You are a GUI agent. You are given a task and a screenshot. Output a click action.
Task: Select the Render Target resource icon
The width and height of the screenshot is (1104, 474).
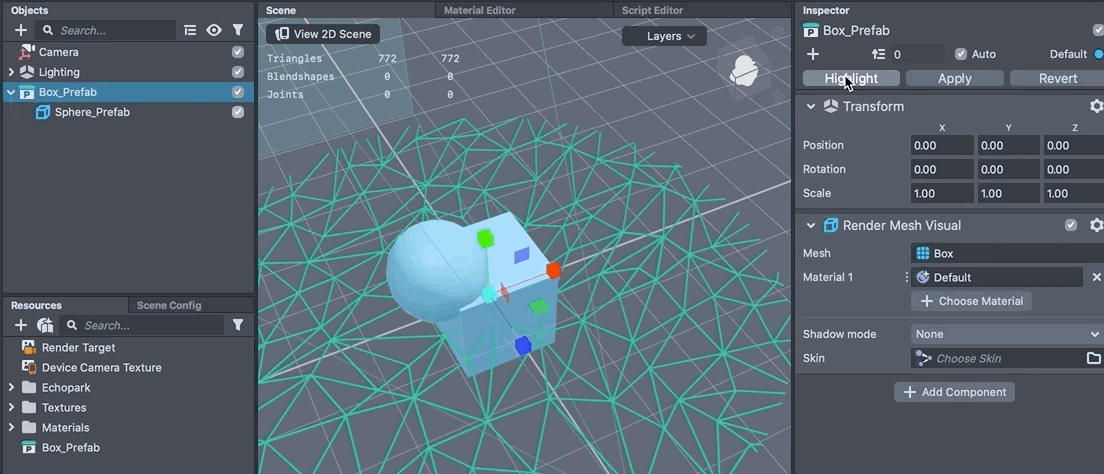click(x=29, y=347)
